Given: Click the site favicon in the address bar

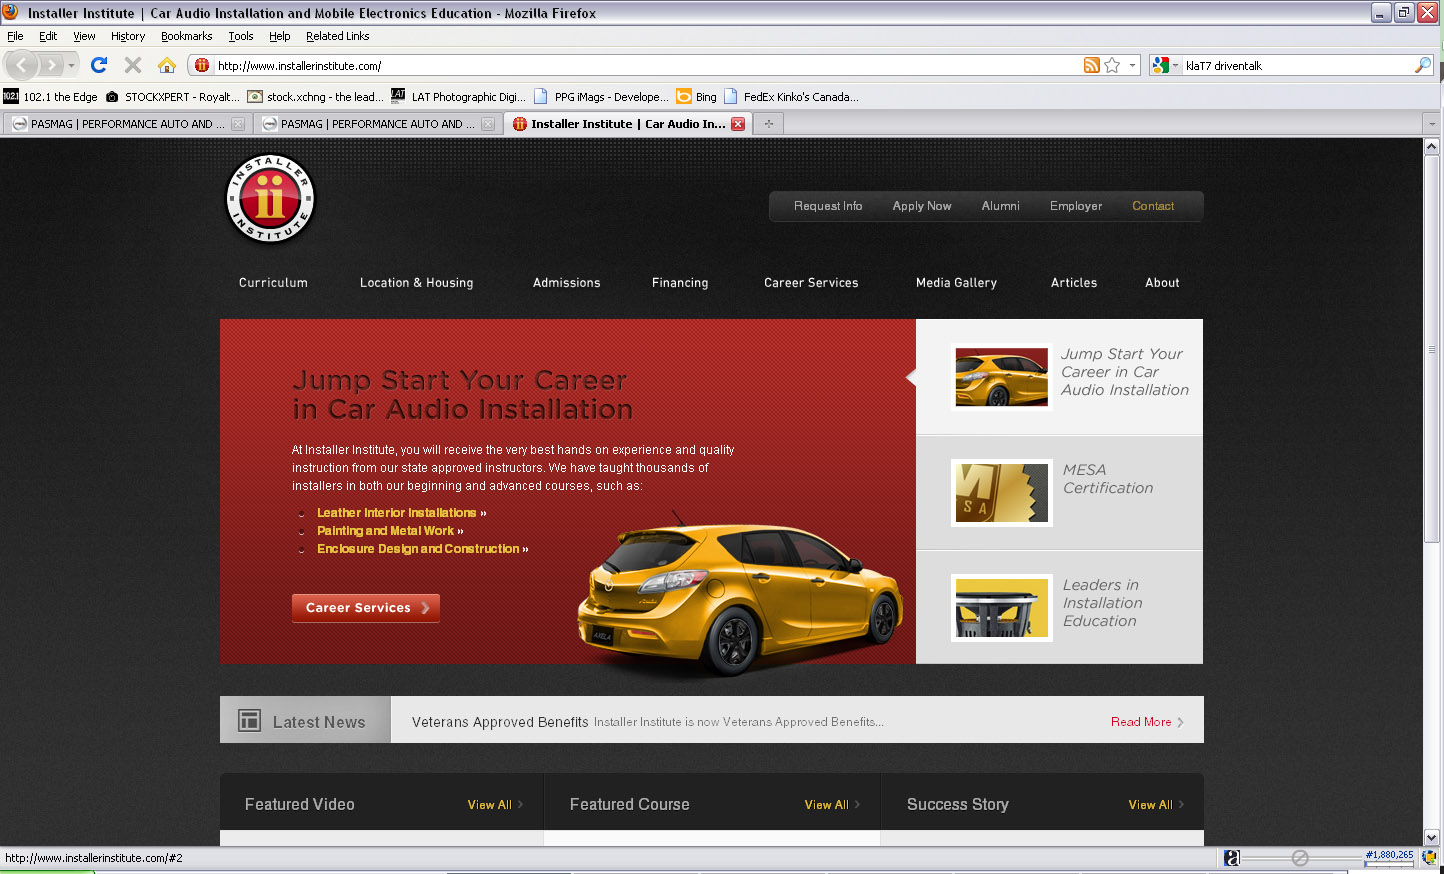Looking at the screenshot, I should pyautogui.click(x=202, y=65).
